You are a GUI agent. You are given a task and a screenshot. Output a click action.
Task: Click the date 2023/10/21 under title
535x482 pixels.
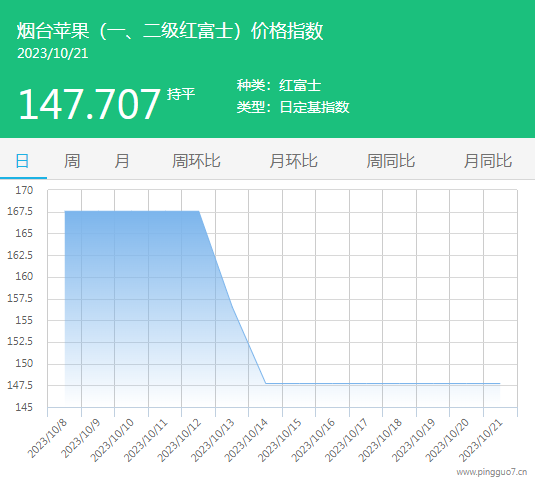click(53, 54)
